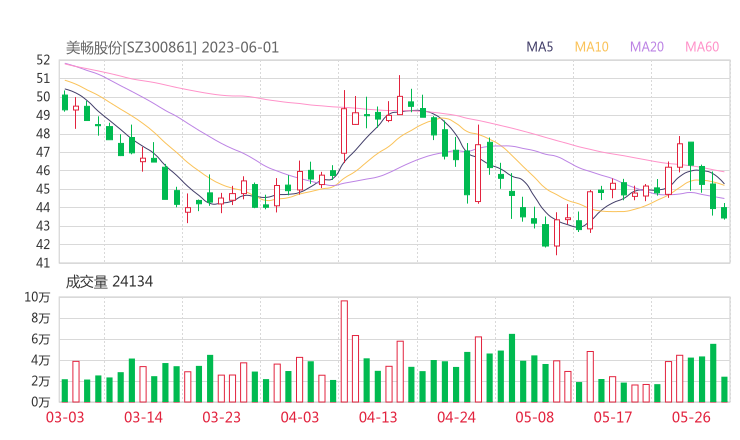Click the 03-03 date label
740x440 pixels.
[x=65, y=417]
